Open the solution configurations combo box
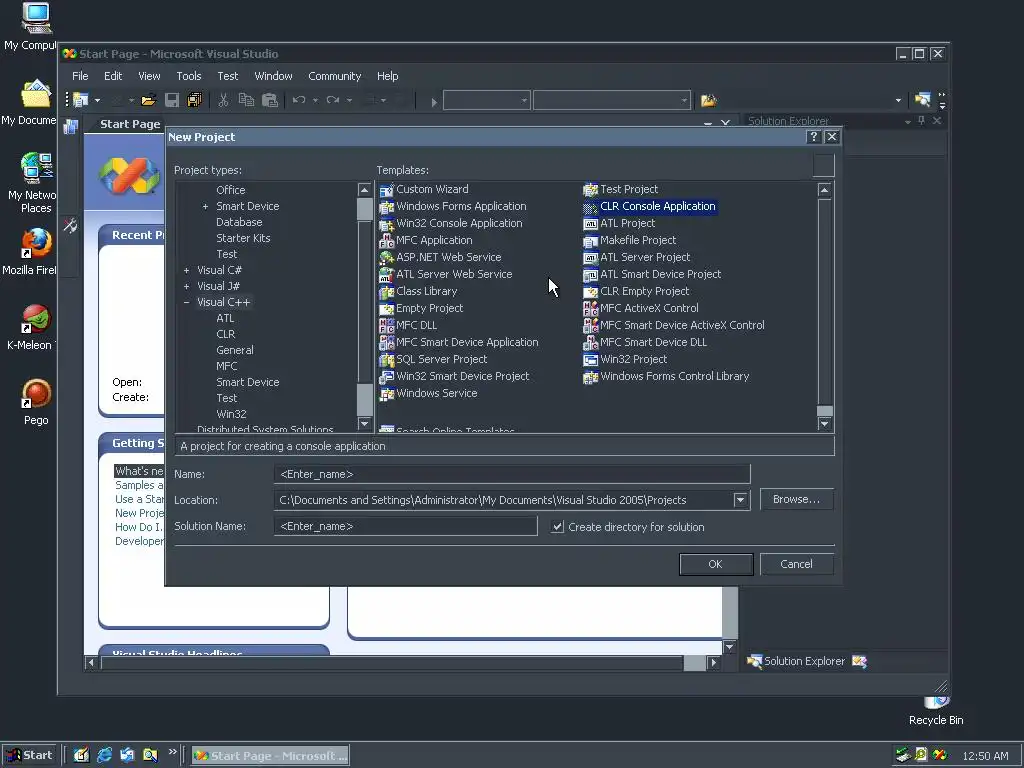 [486, 101]
